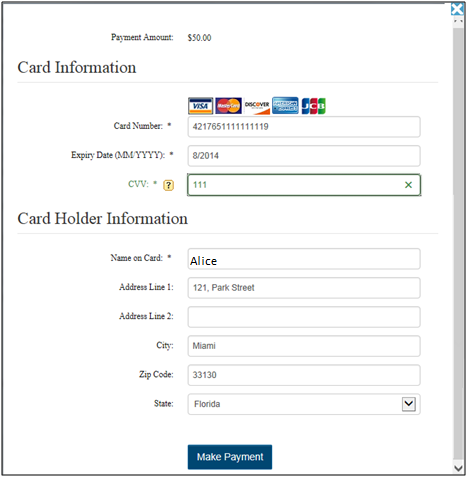Open the State dropdown showing Florida

[304, 404]
